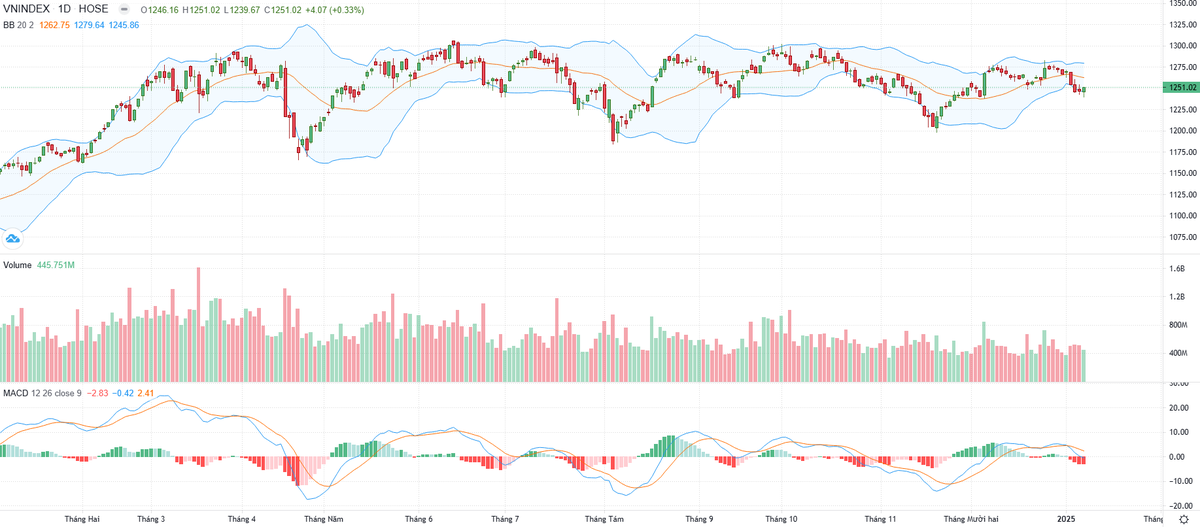1200x527 pixels.
Task: Click the TradingView cloud logo icon
Action: coord(13,236)
